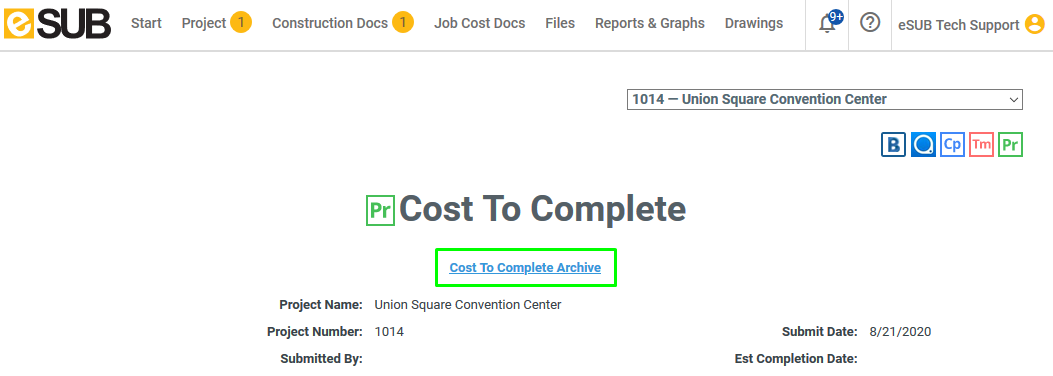Viewport: 1053px width, 376px height.
Task: Navigate to the Drawings menu item
Action: point(753,24)
